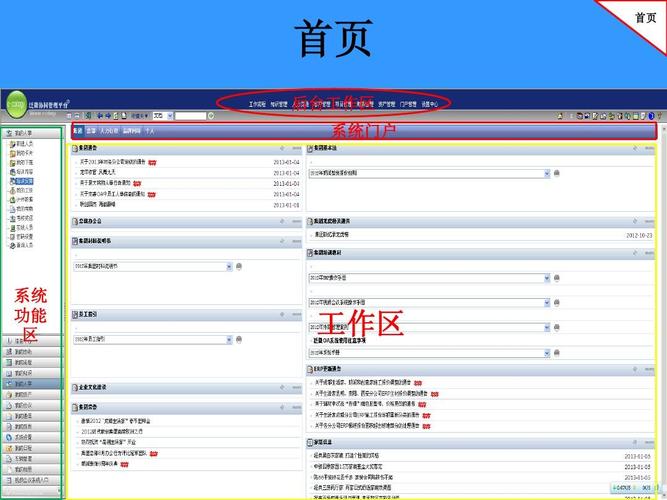Image resolution: width=667 pixels, height=500 pixels.
Task: Open the 我的流程 sidebar section
Action: pyautogui.click(x=31, y=363)
